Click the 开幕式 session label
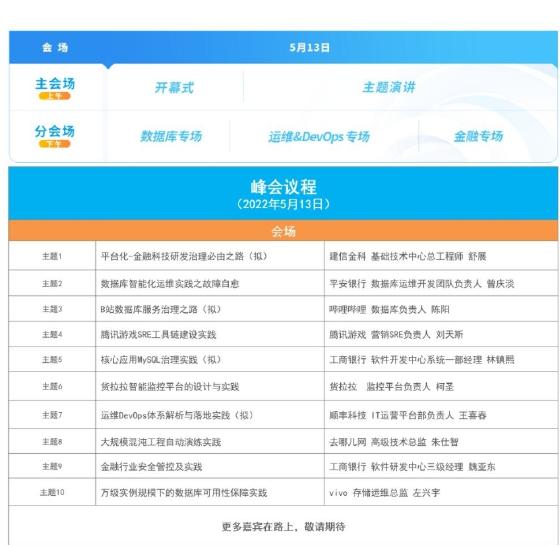 (x=174, y=87)
